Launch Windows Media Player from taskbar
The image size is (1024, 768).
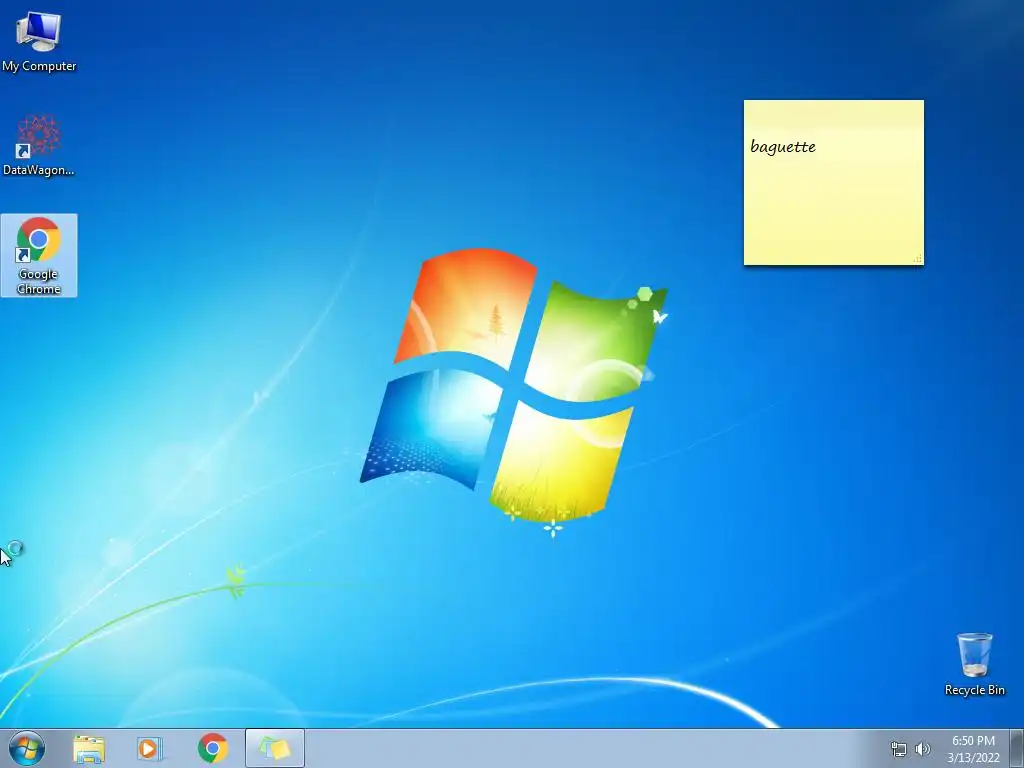[150, 749]
